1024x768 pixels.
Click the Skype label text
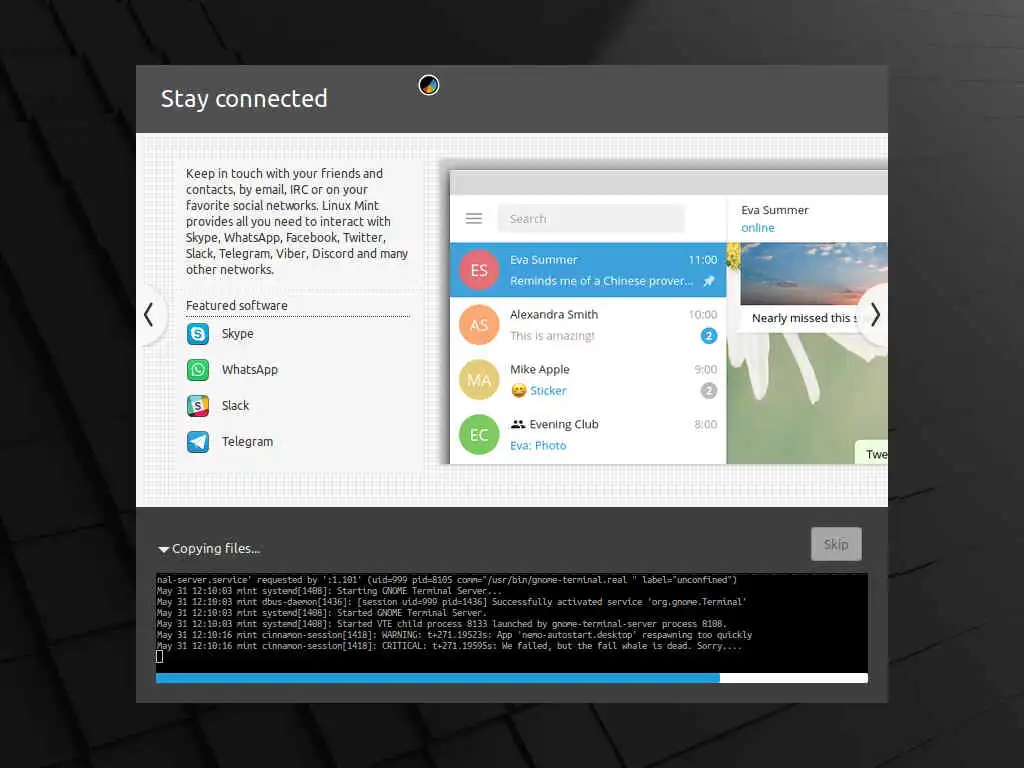click(238, 334)
